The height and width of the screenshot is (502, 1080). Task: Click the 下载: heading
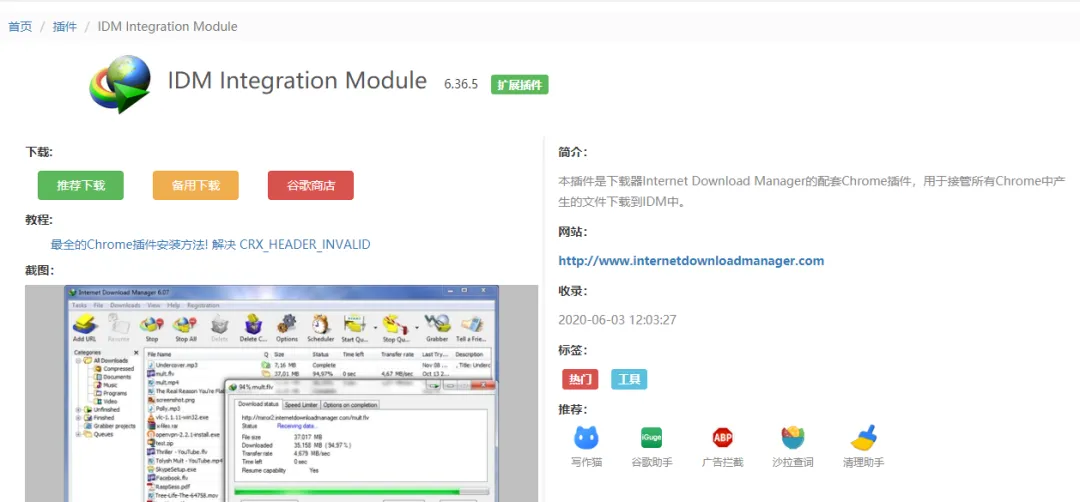(x=39, y=152)
